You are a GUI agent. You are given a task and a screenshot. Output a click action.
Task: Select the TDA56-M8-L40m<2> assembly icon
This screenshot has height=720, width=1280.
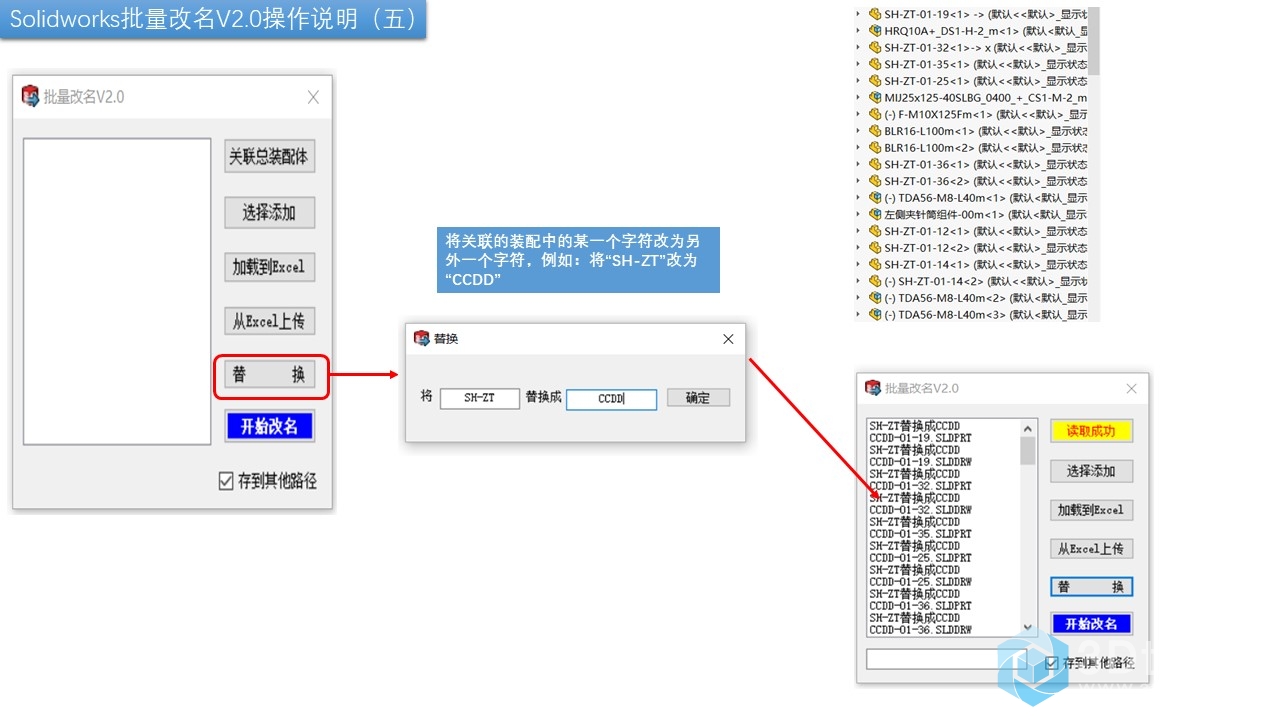875,298
